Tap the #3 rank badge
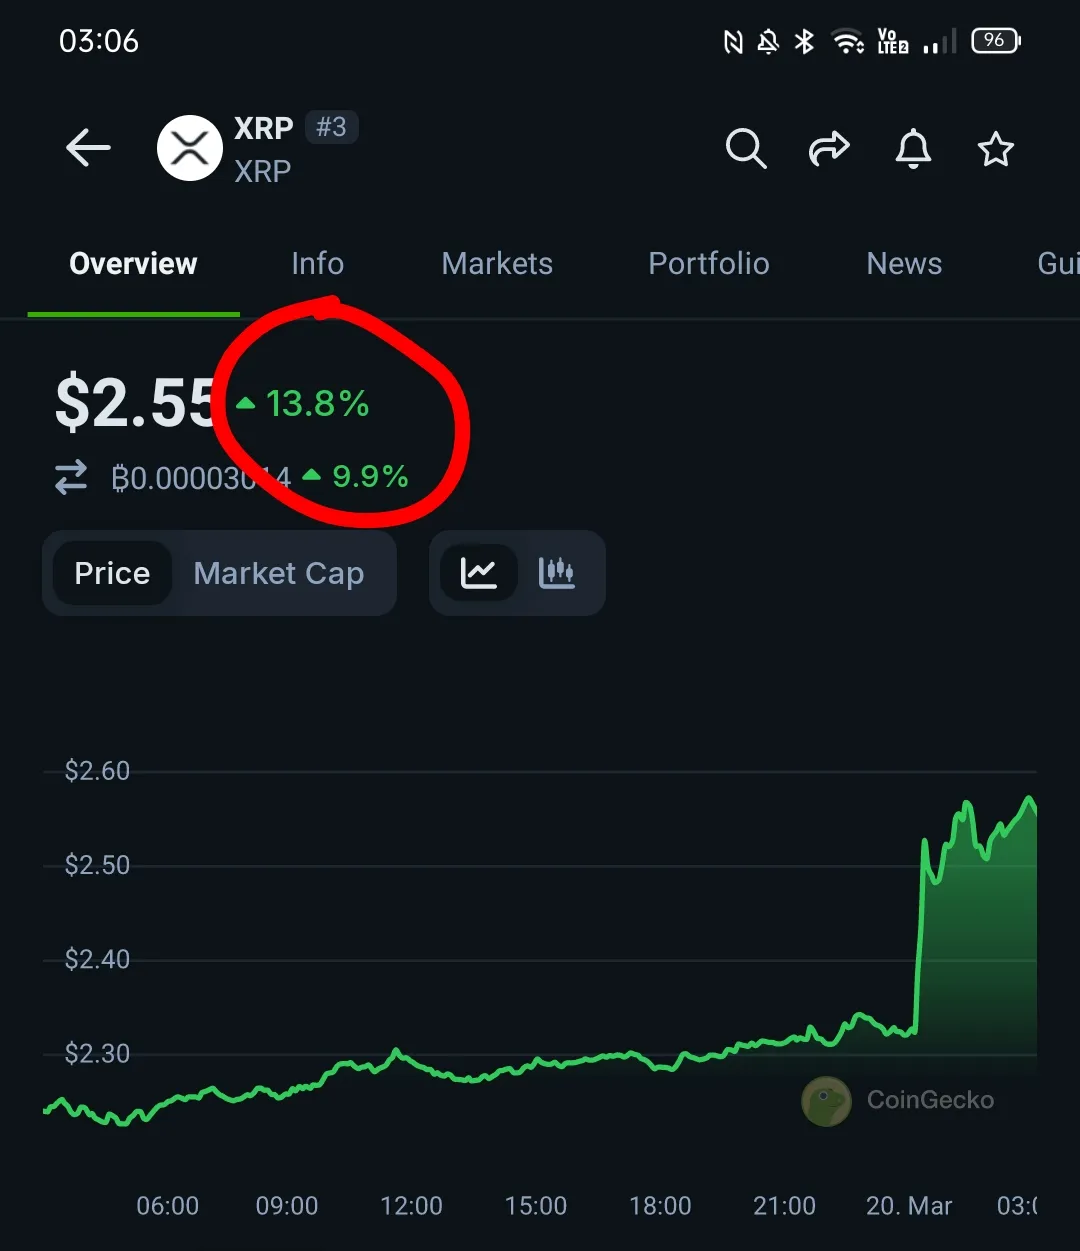The width and height of the screenshot is (1080, 1251). pos(331,127)
